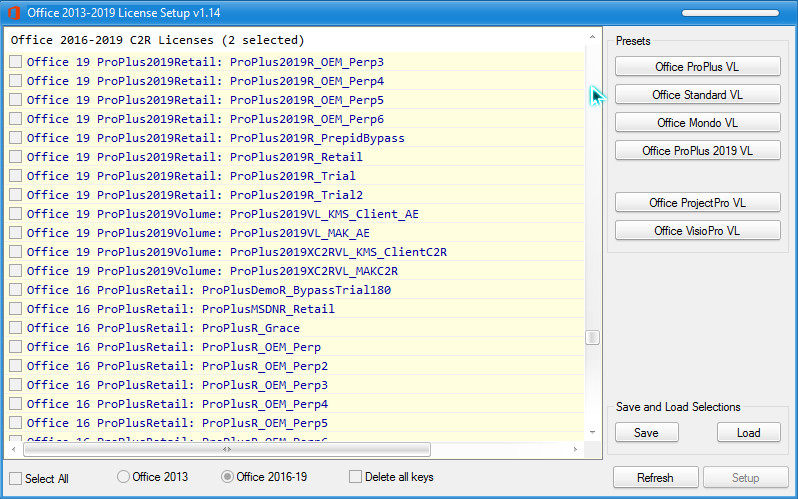Viewport: 798px width, 499px height.
Task: Tick the ProPlus2019R_OEM_Perp5 checkbox
Action: [x=16, y=100]
